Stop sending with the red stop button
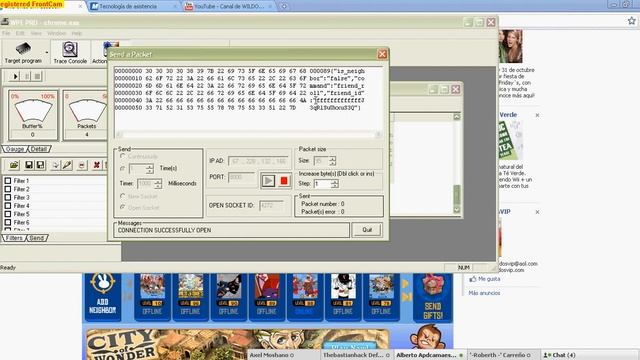The width and height of the screenshot is (640, 360). click(x=284, y=180)
